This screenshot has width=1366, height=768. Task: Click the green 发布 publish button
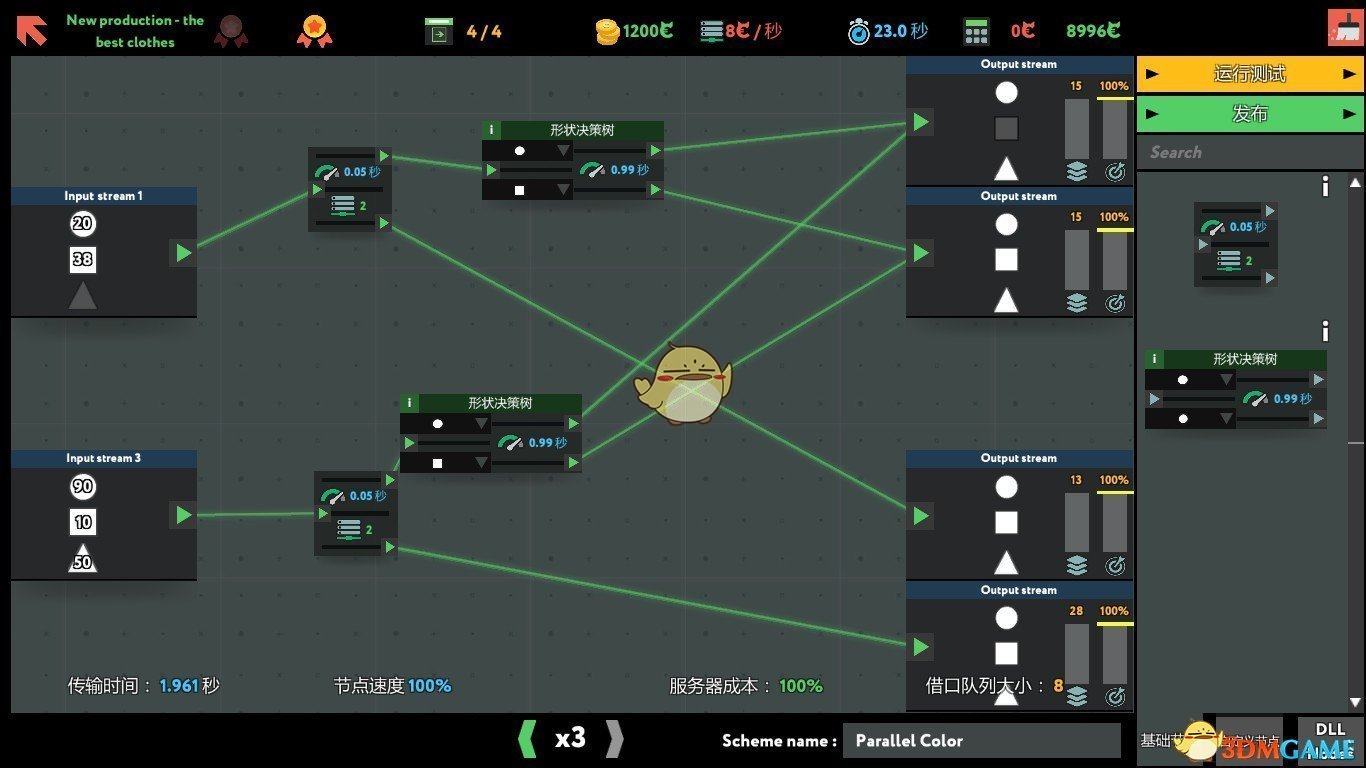[1250, 114]
